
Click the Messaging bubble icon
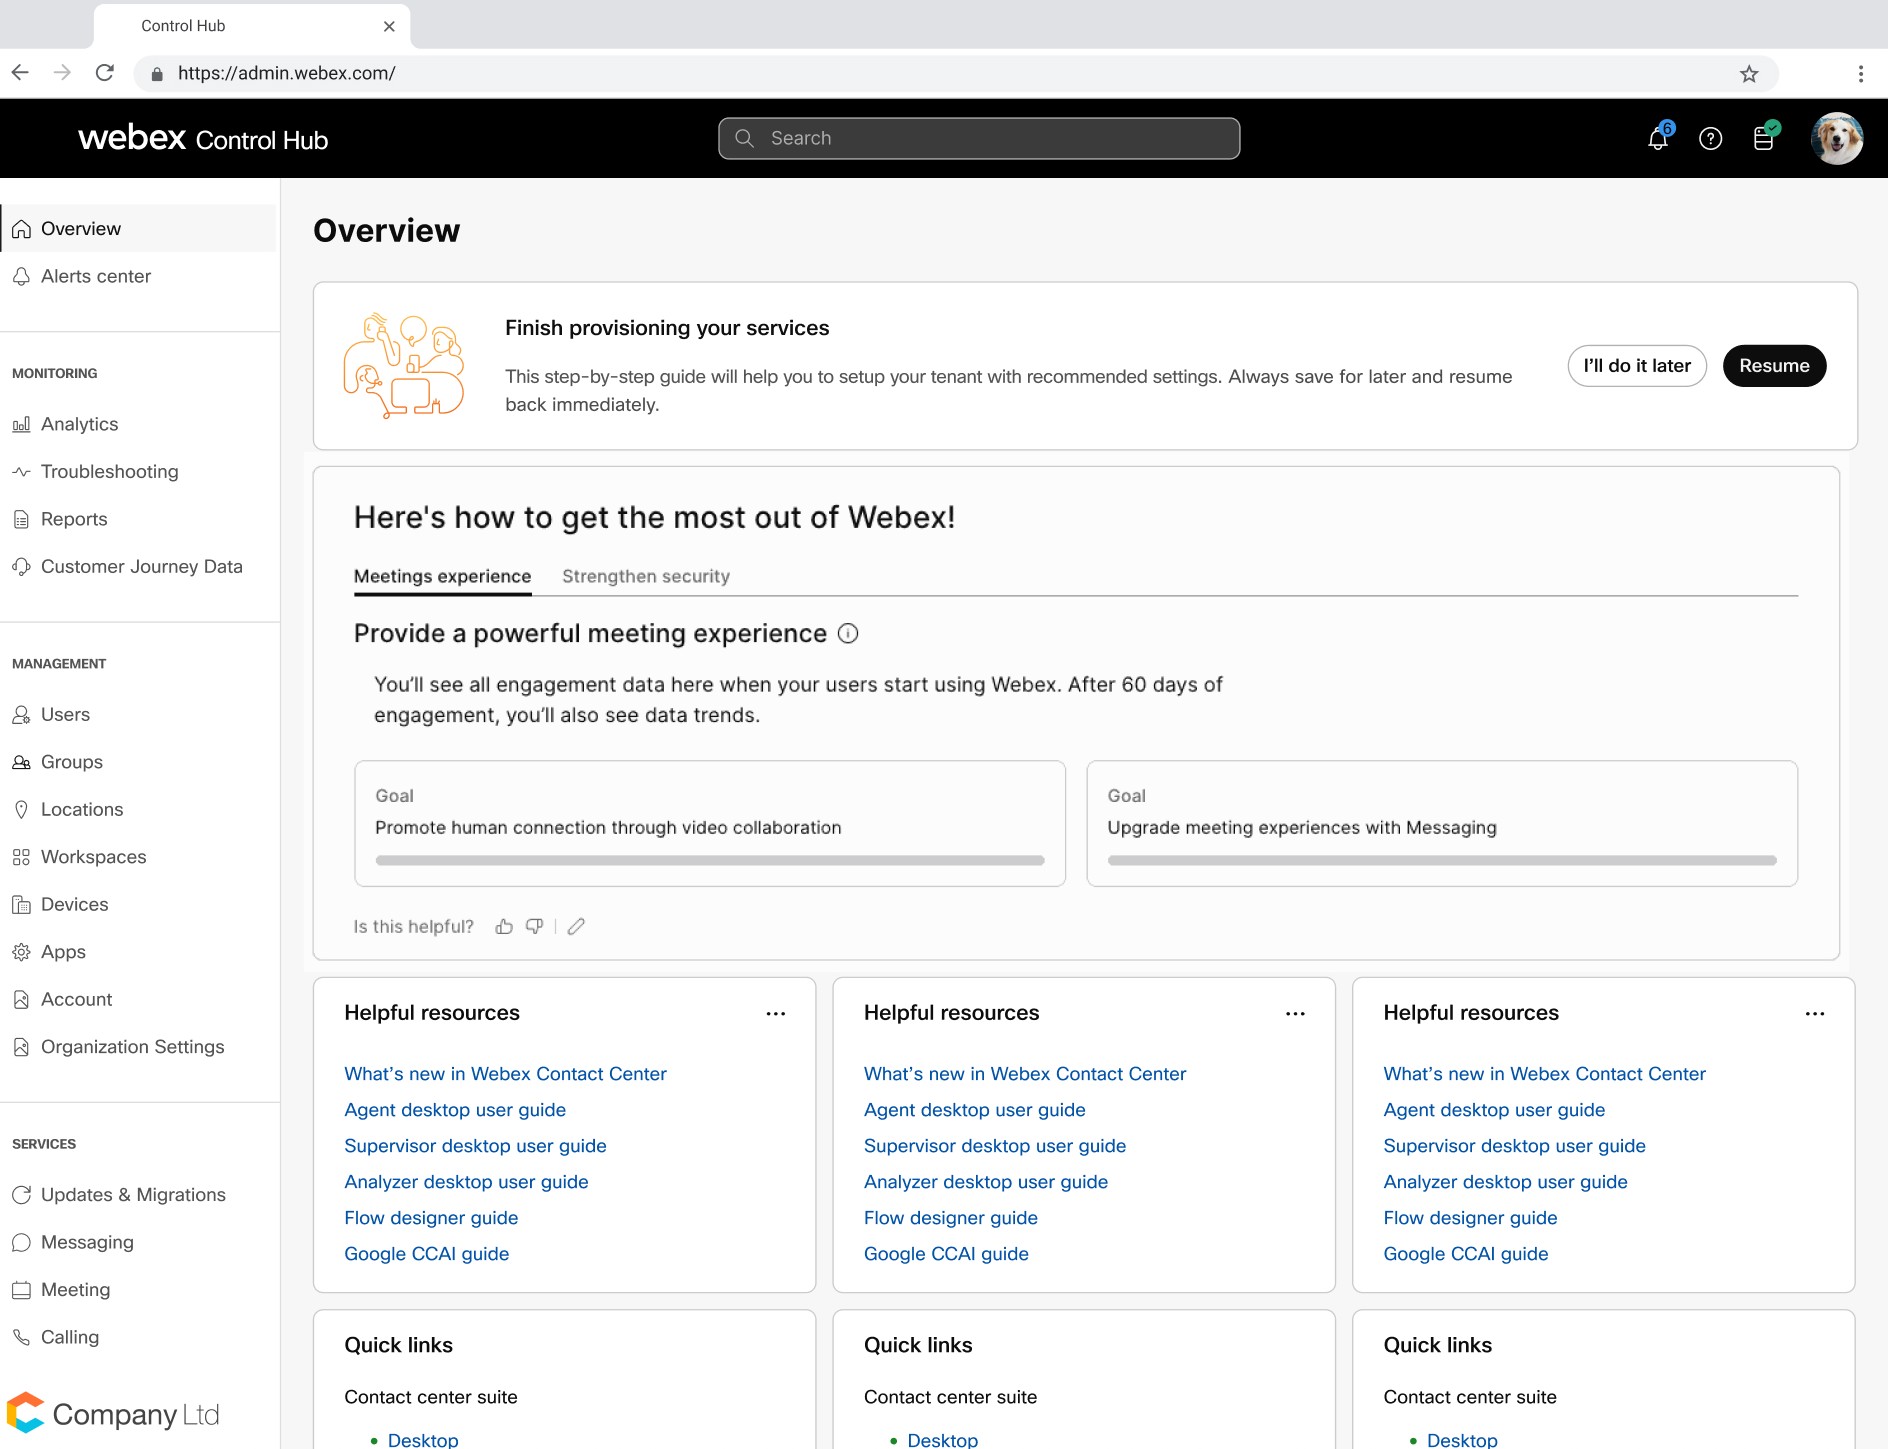(21, 1242)
